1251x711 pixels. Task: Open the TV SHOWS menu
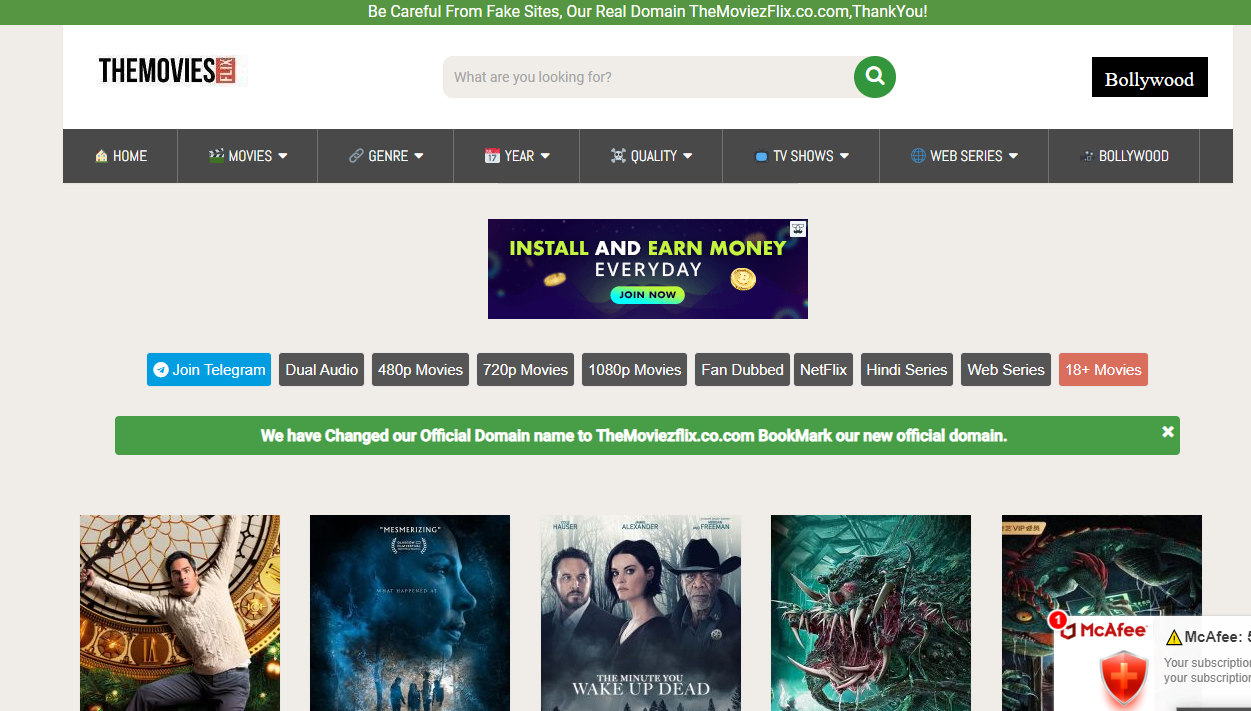click(801, 156)
